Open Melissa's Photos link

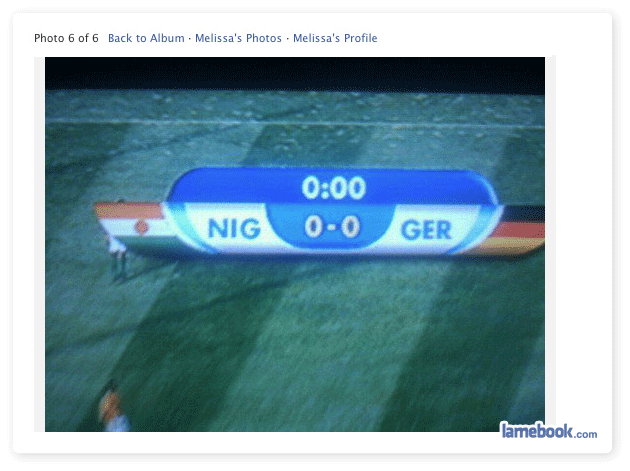[x=238, y=38]
